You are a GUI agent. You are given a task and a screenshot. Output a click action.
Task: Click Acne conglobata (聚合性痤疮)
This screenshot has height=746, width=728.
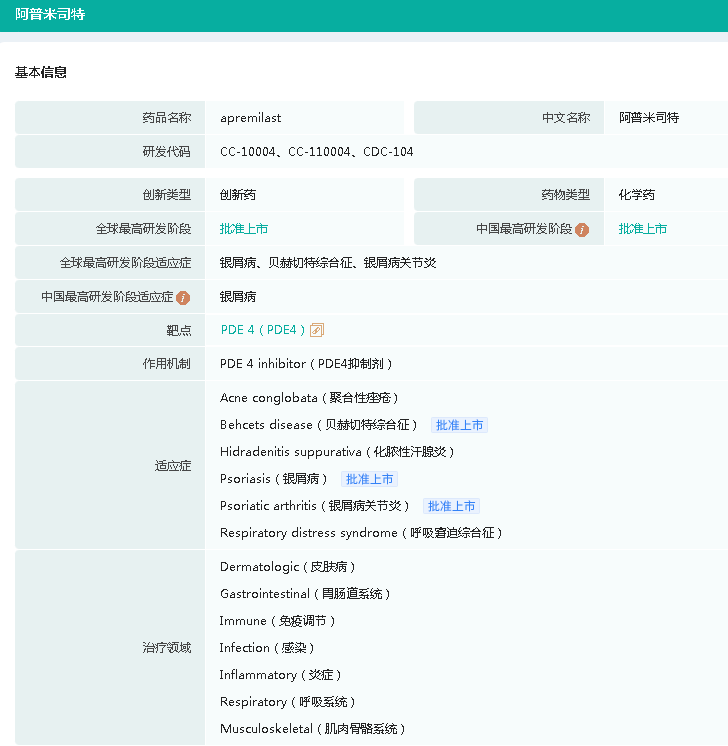tap(309, 398)
